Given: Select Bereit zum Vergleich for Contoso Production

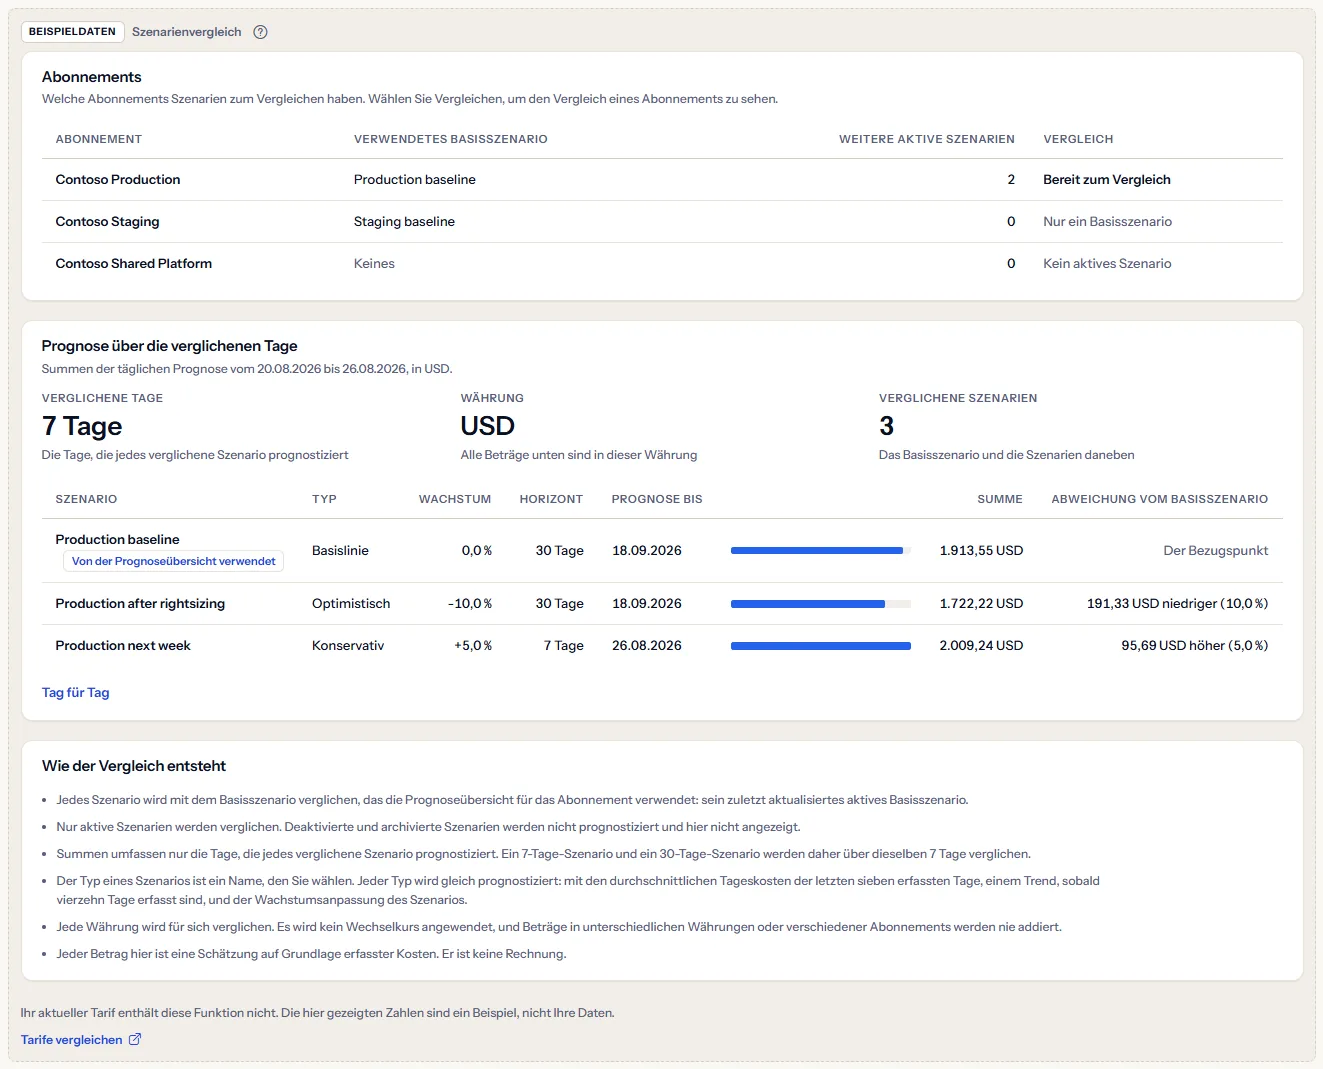Looking at the screenshot, I should point(1106,180).
